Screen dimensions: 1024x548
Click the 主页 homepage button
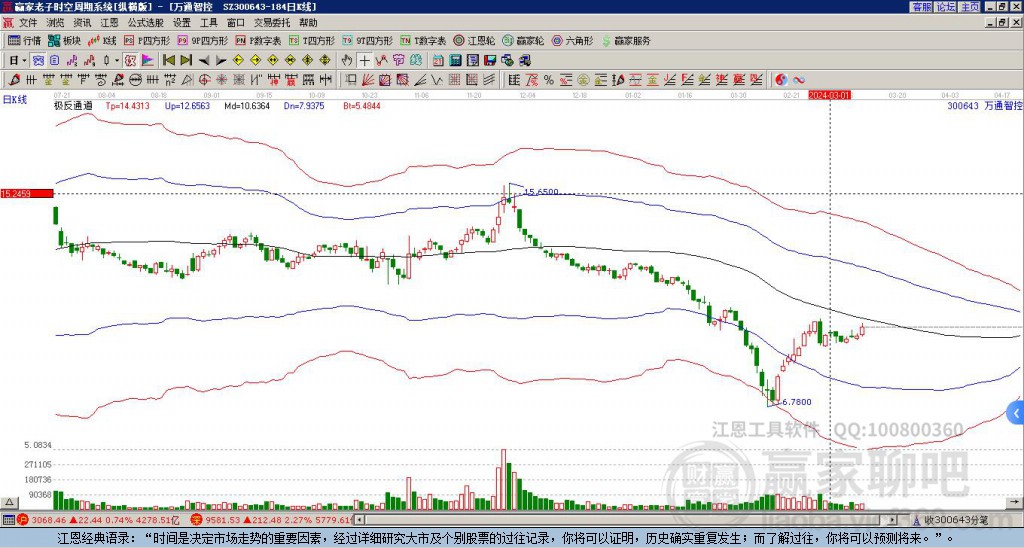(x=970, y=7)
